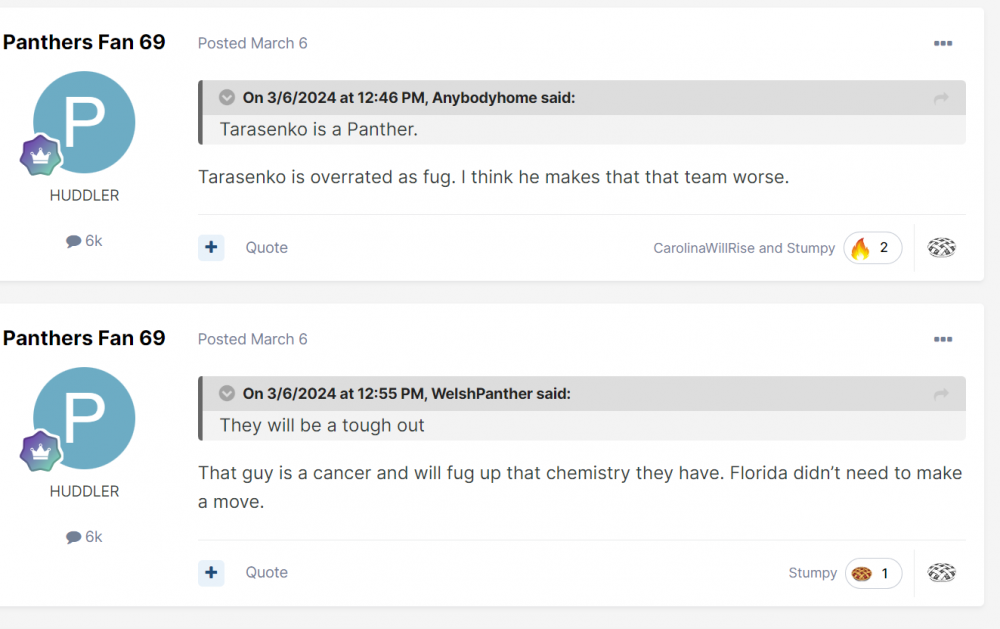React to the cancer chemistry post

(x=941, y=573)
